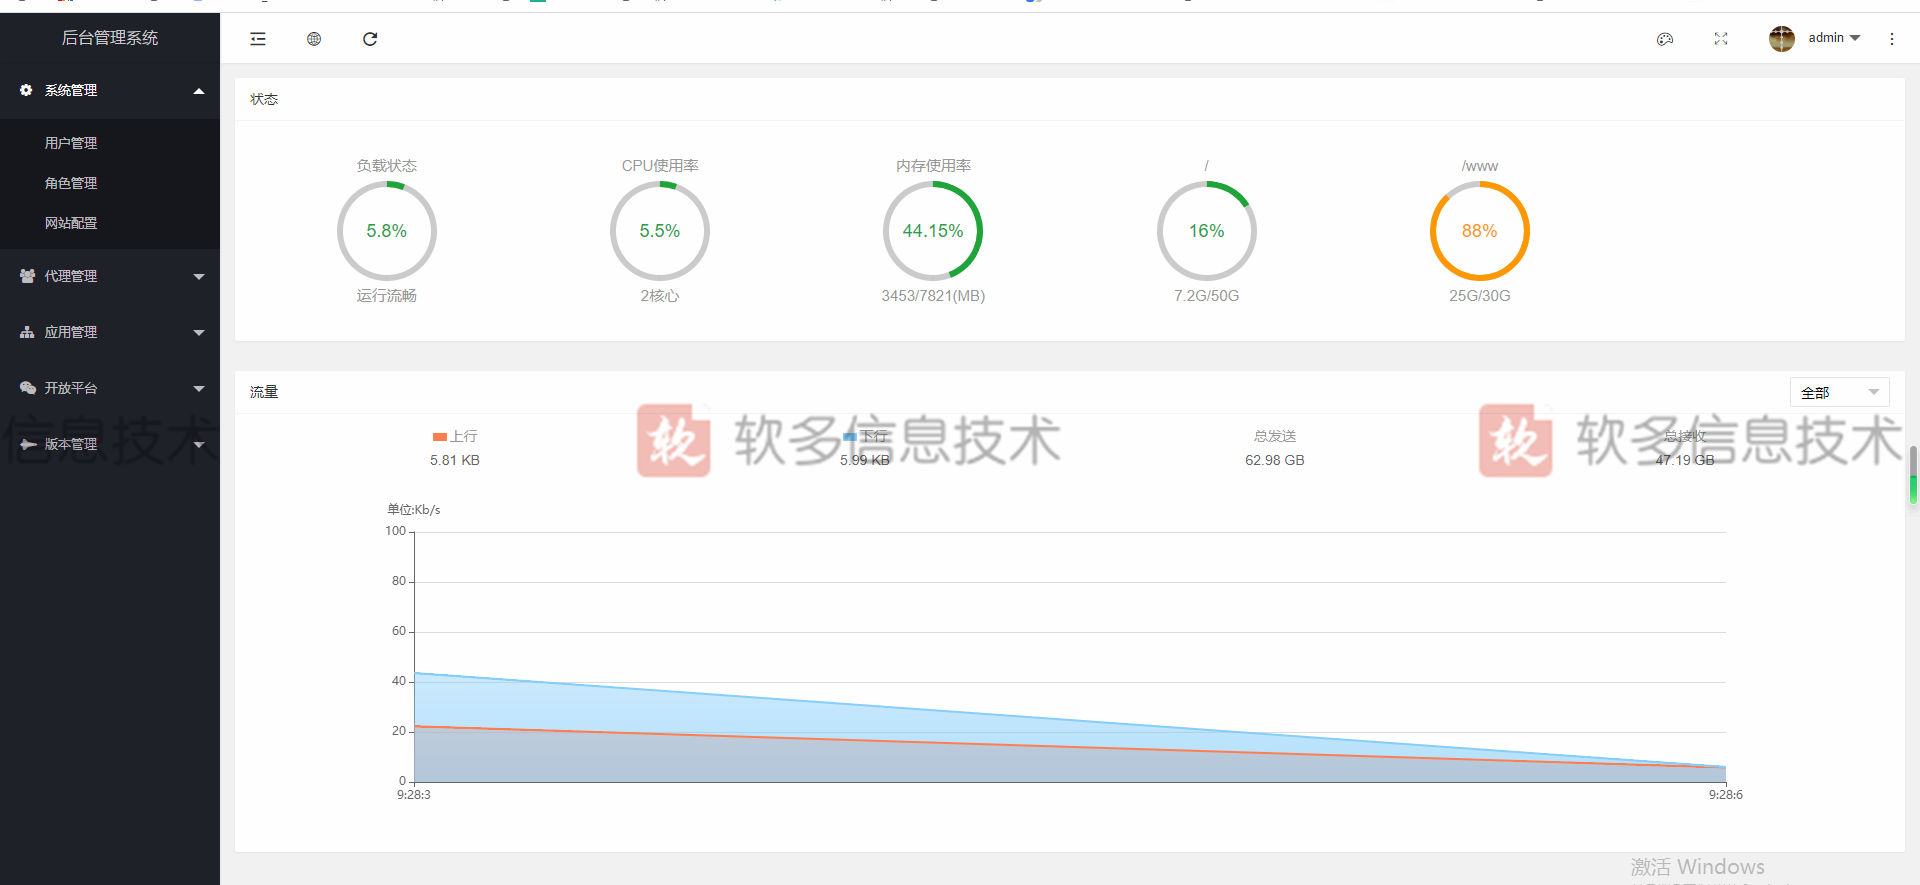The width and height of the screenshot is (1920, 885).
Task: Open the three-dot more options icon
Action: [x=1891, y=39]
